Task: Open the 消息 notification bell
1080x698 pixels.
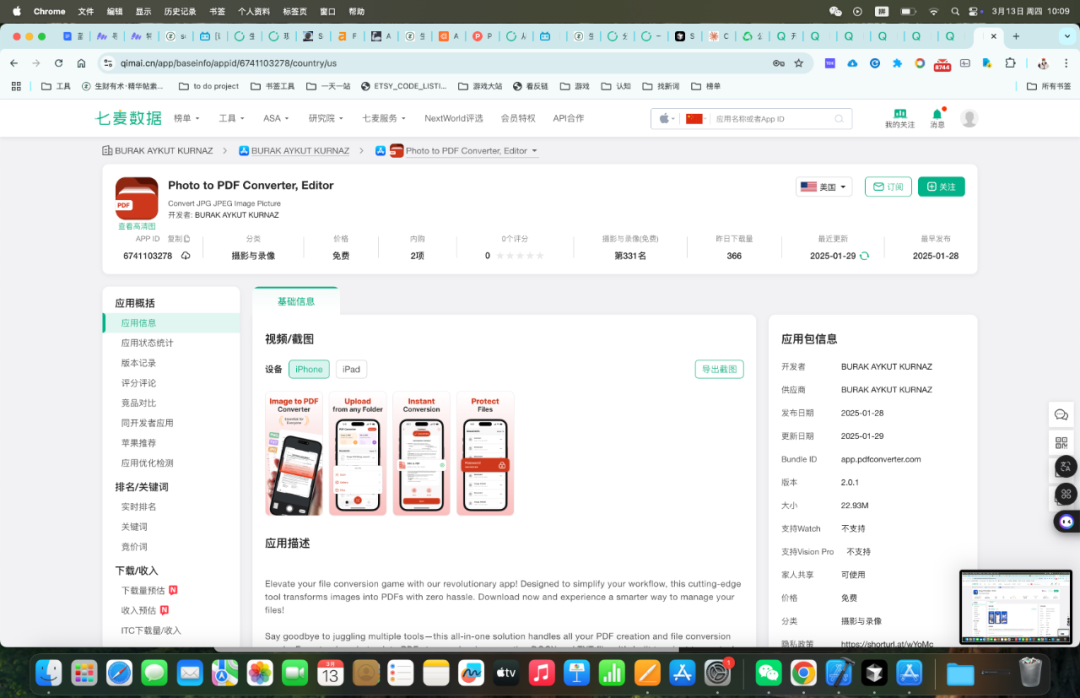Action: click(937, 114)
